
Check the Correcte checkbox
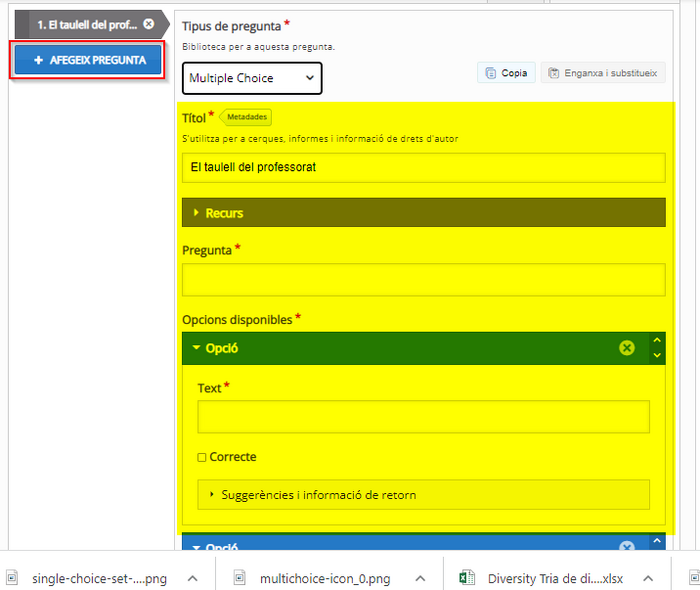pos(202,457)
